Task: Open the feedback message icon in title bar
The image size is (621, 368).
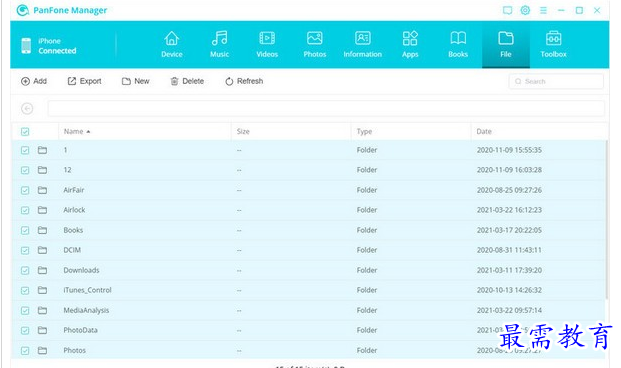Action: (x=507, y=10)
